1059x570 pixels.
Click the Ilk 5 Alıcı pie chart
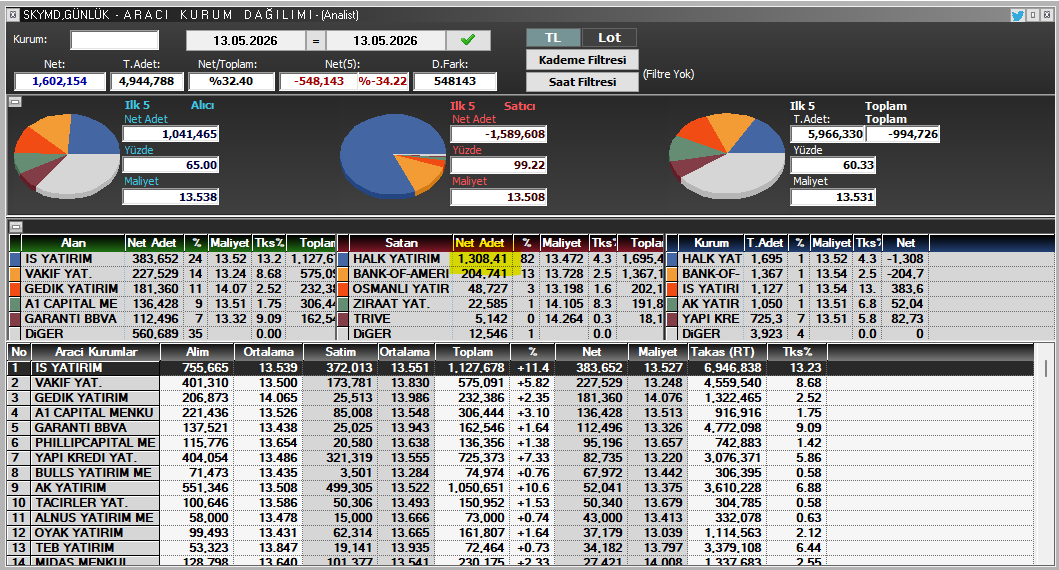[67, 155]
